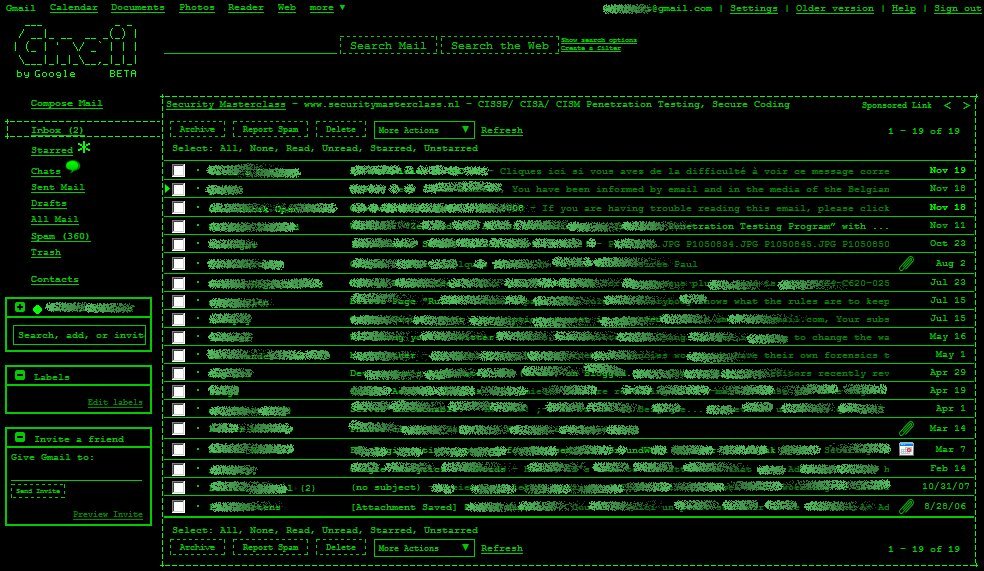
Task: Click paperclip icon on 8/28/06 email
Action: tap(906, 506)
